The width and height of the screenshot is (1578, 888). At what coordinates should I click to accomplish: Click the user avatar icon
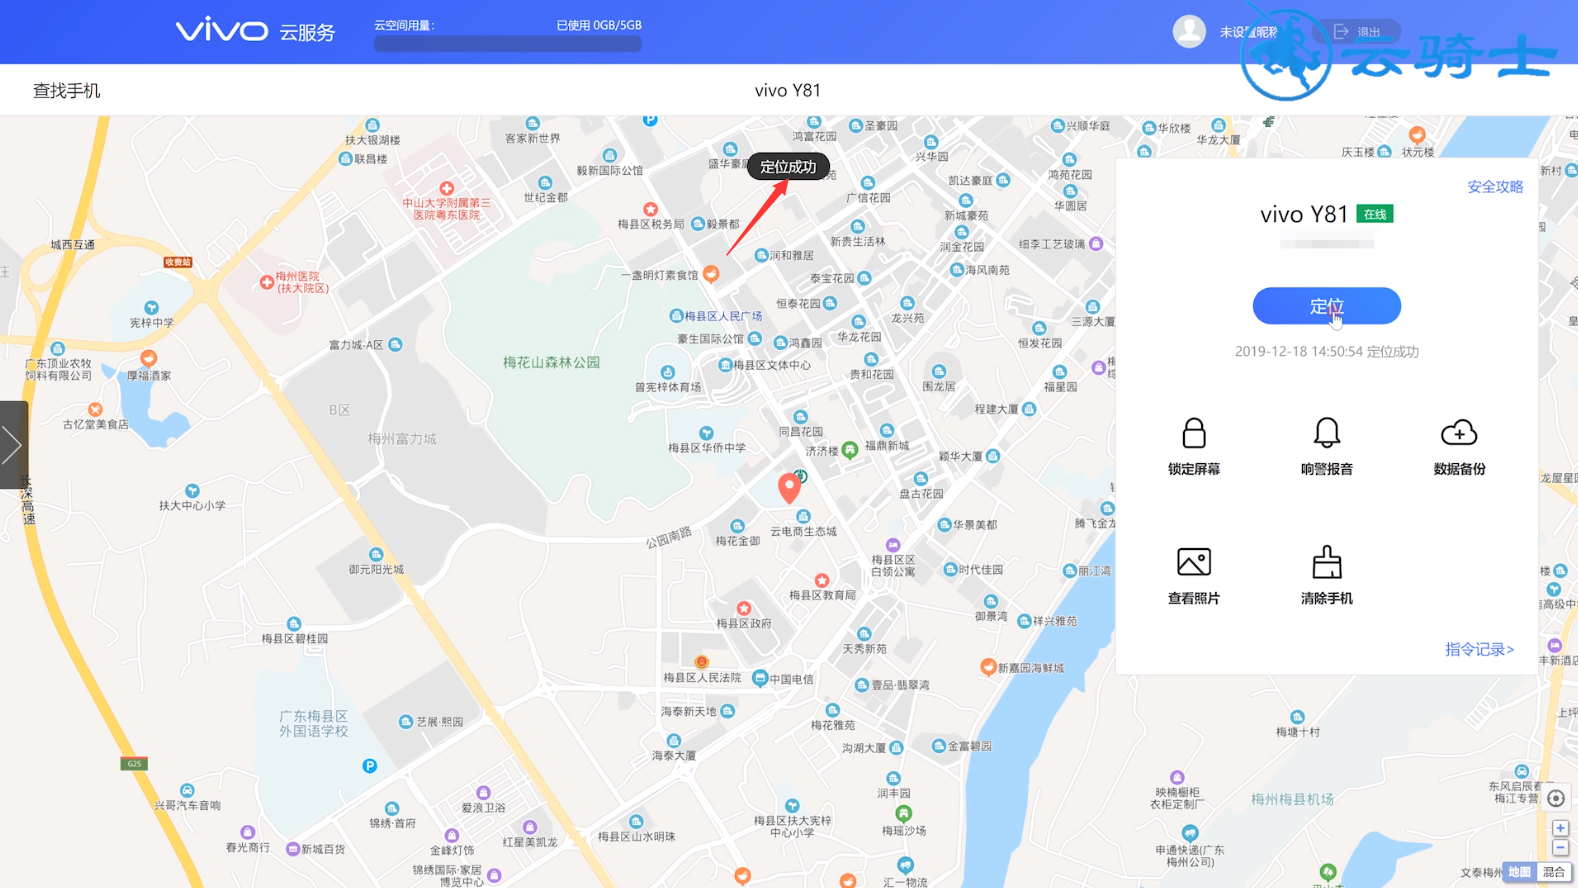click(x=1189, y=32)
